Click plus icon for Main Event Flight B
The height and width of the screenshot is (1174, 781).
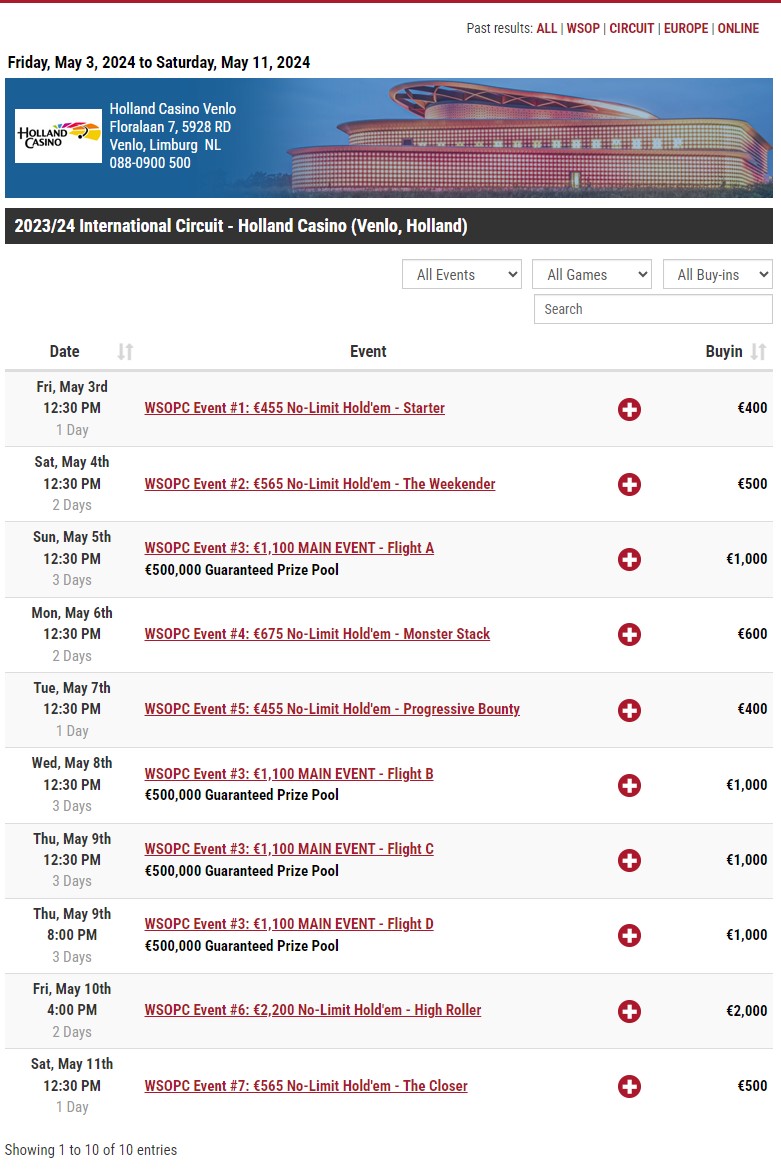[x=629, y=786]
